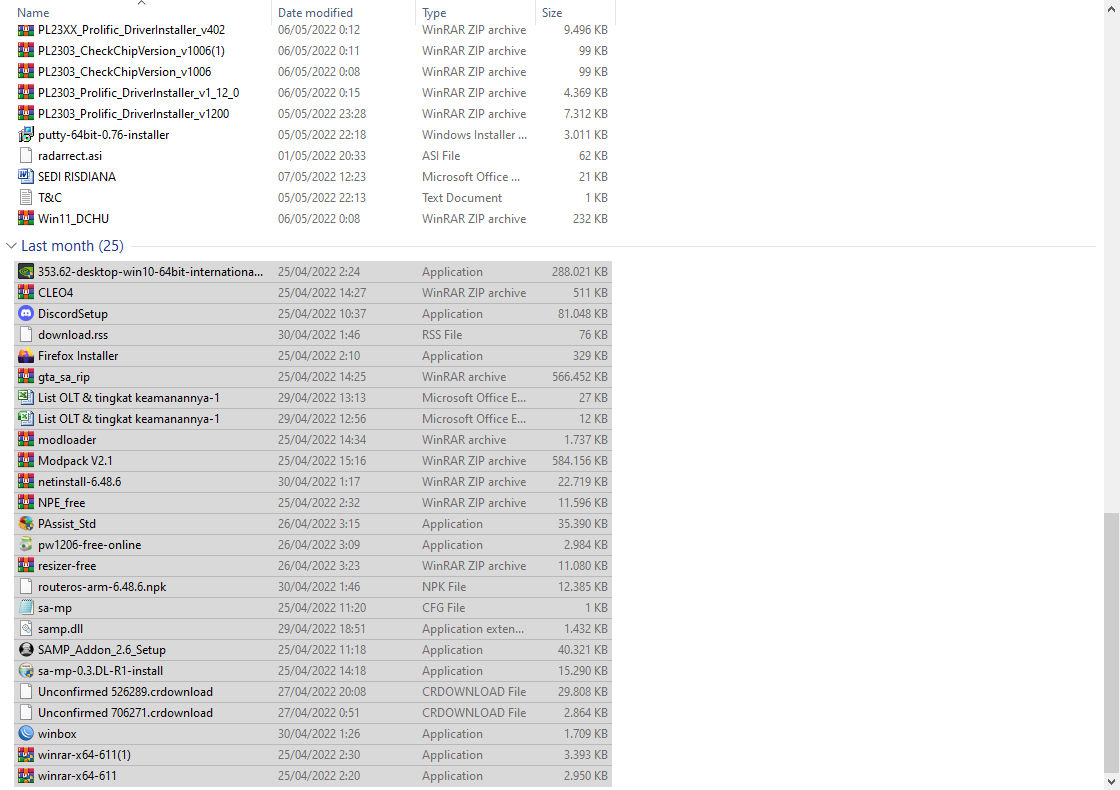This screenshot has width=1120, height=790.
Task: Click the Text Document type cell
Action: [461, 198]
